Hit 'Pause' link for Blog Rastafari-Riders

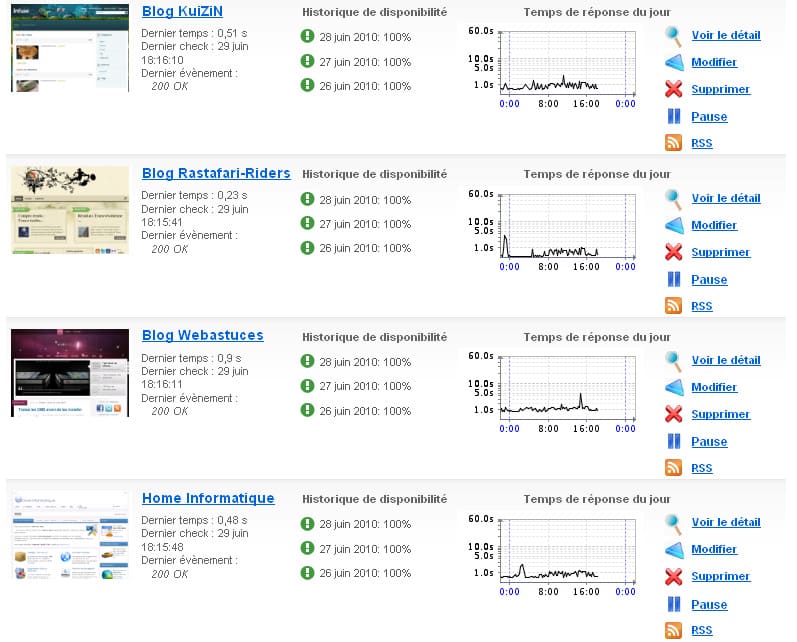point(709,280)
